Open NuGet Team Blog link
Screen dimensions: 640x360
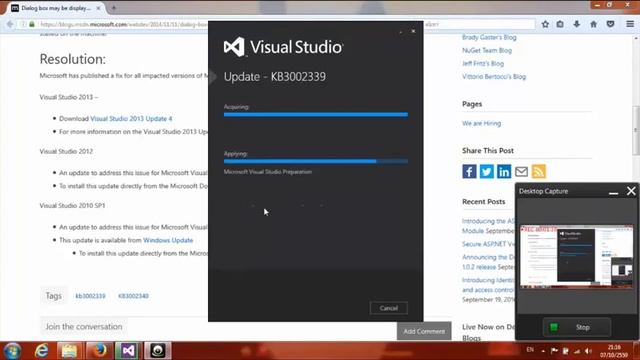click(x=487, y=50)
